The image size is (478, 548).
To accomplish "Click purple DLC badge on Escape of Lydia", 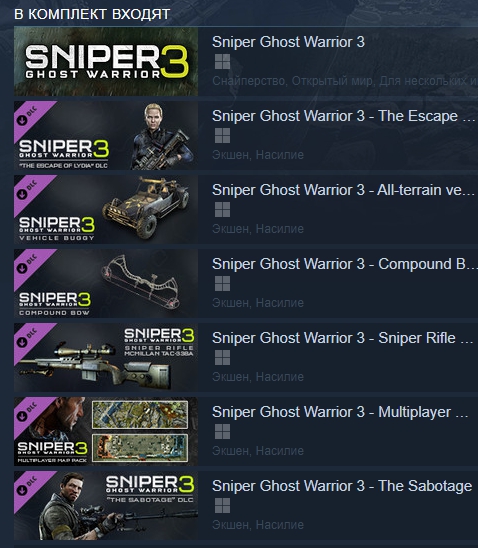I will pyautogui.click(x=30, y=117).
